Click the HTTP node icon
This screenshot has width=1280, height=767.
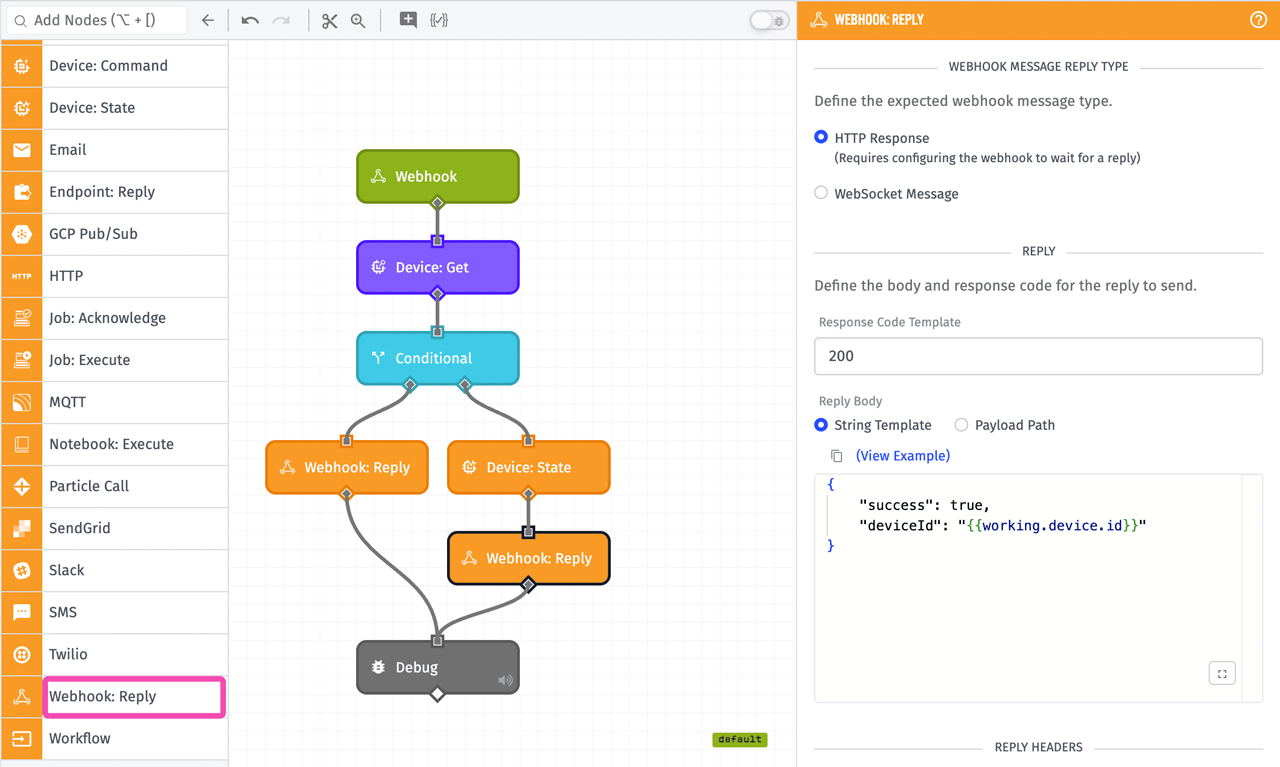[21, 276]
